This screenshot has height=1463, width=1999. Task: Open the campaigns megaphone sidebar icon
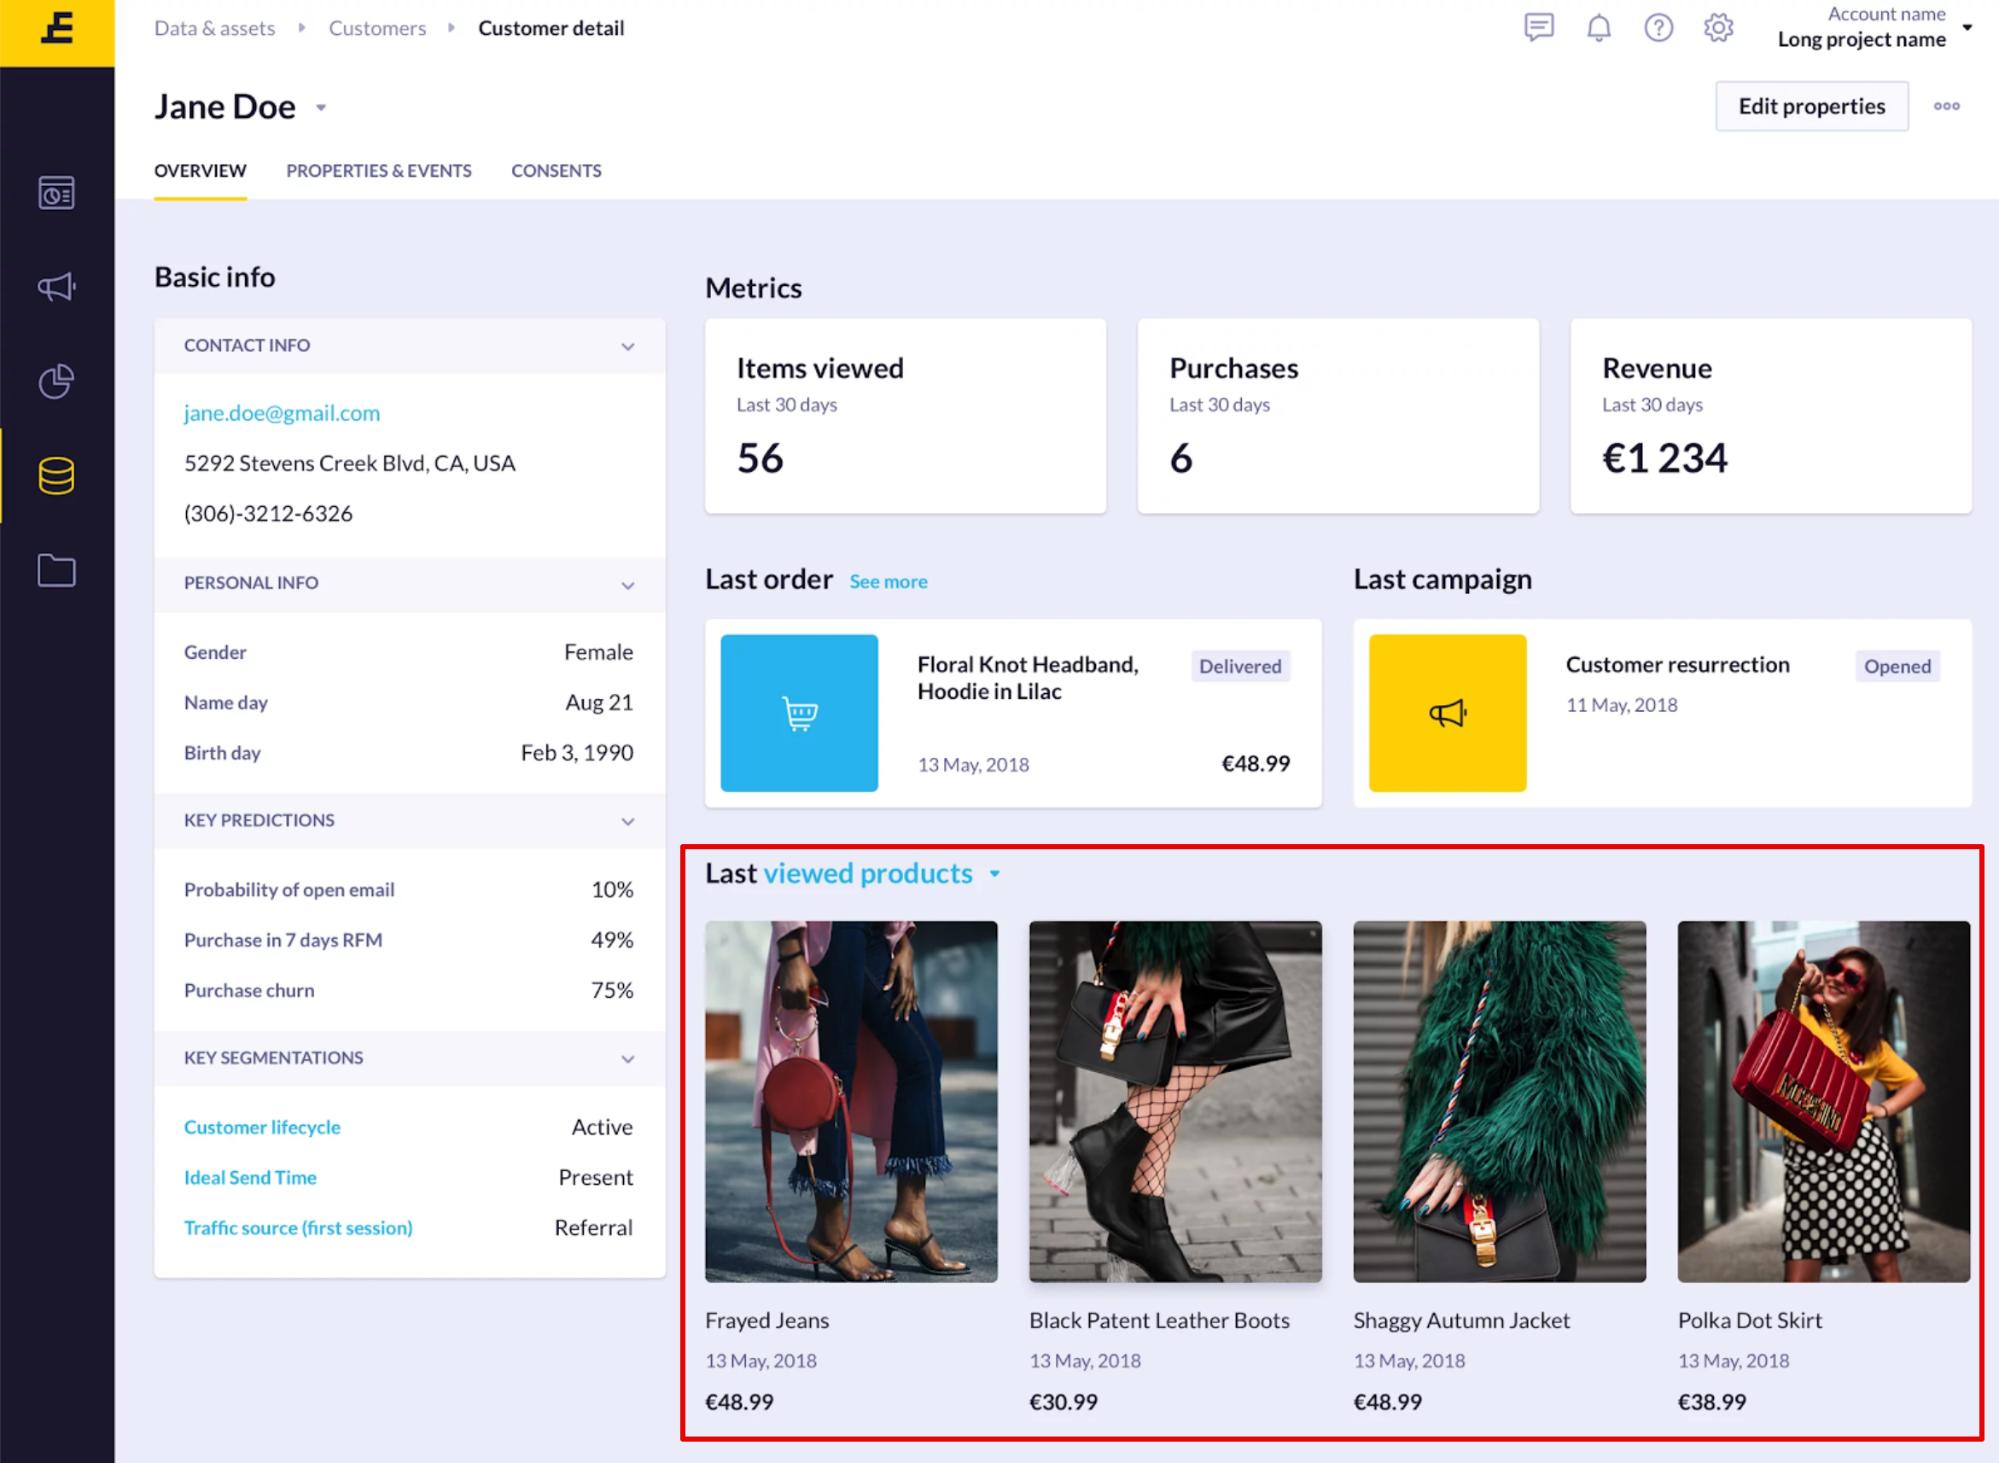point(56,288)
